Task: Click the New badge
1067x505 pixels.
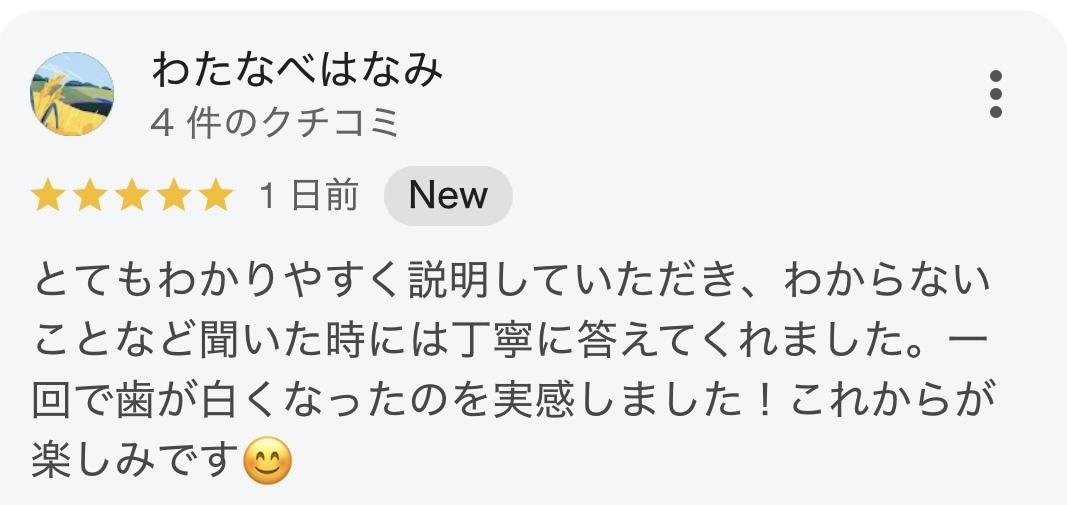Action: (448, 196)
